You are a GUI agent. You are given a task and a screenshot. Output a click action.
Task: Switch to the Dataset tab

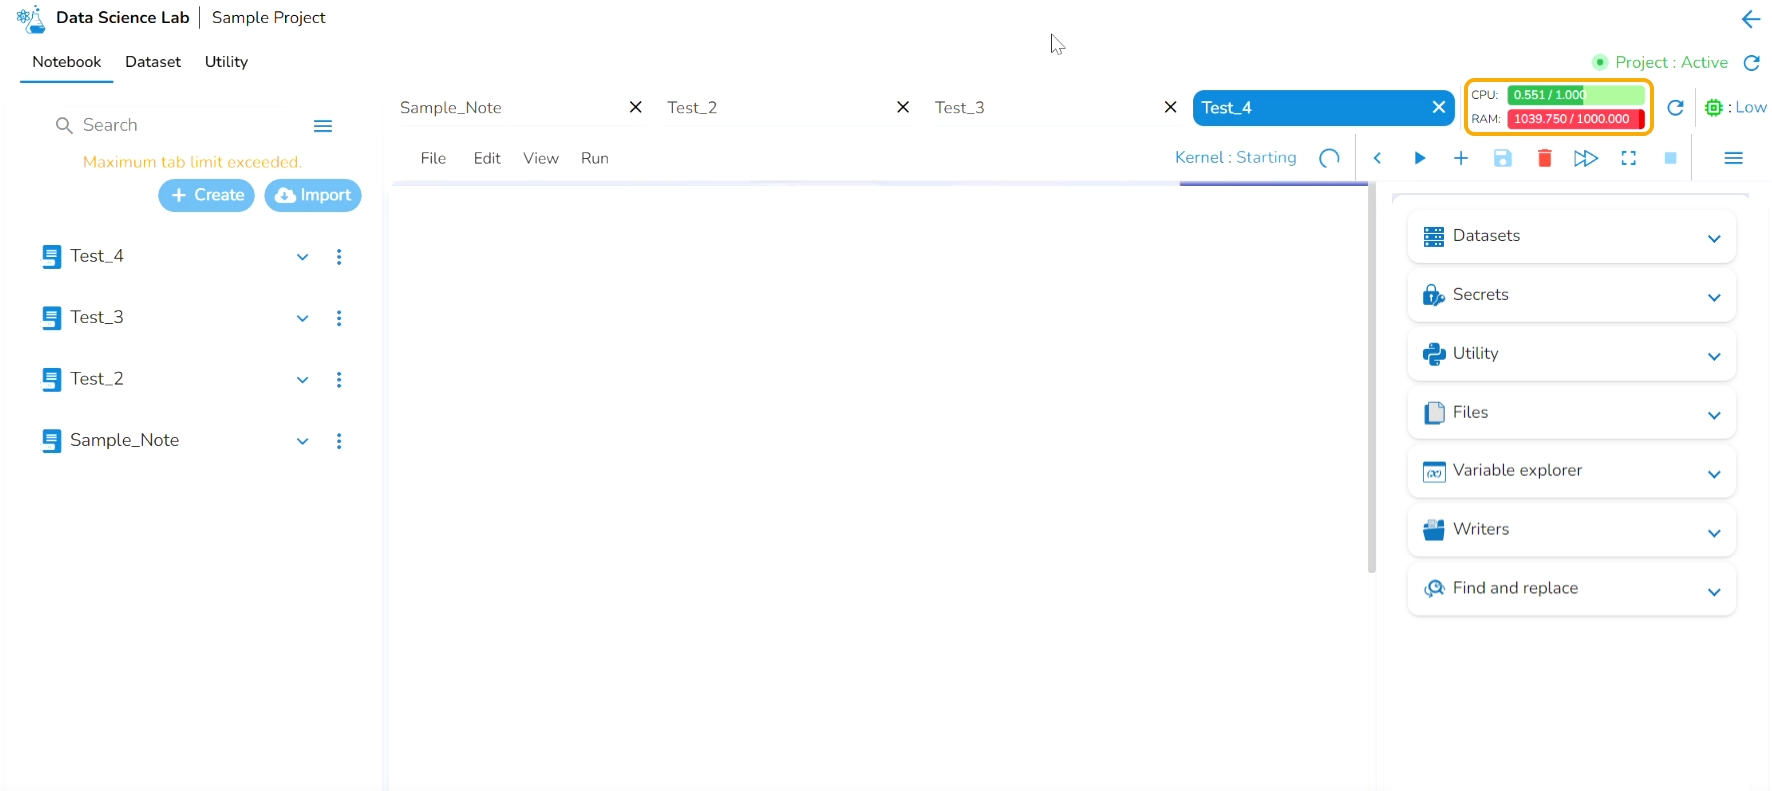pos(153,62)
